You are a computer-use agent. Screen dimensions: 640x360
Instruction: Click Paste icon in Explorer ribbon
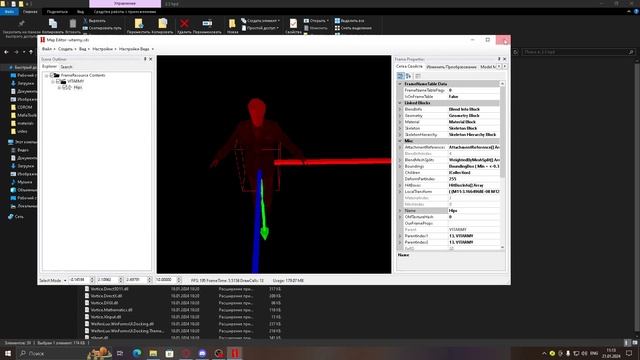tap(73, 24)
